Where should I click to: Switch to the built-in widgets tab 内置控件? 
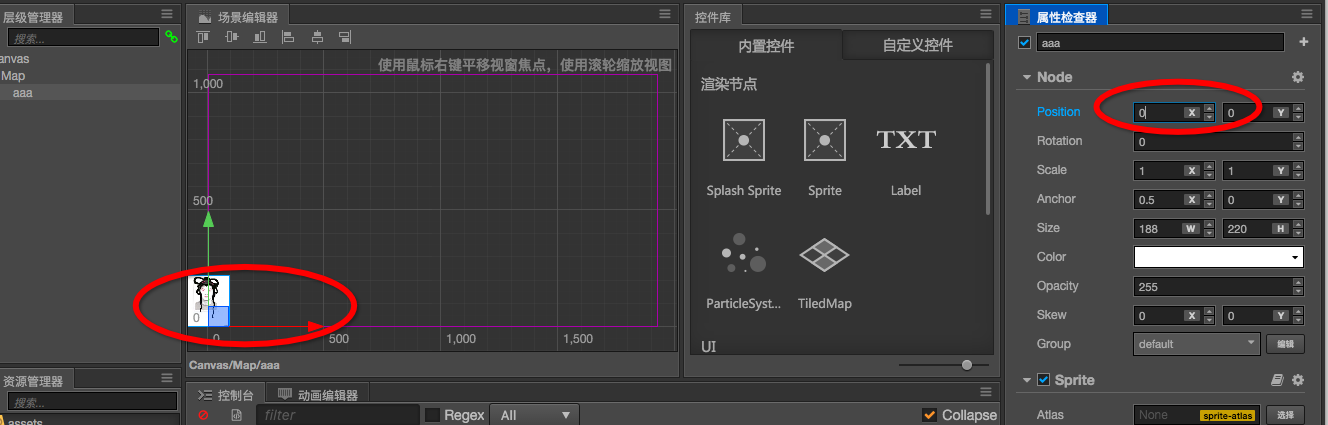pos(766,45)
